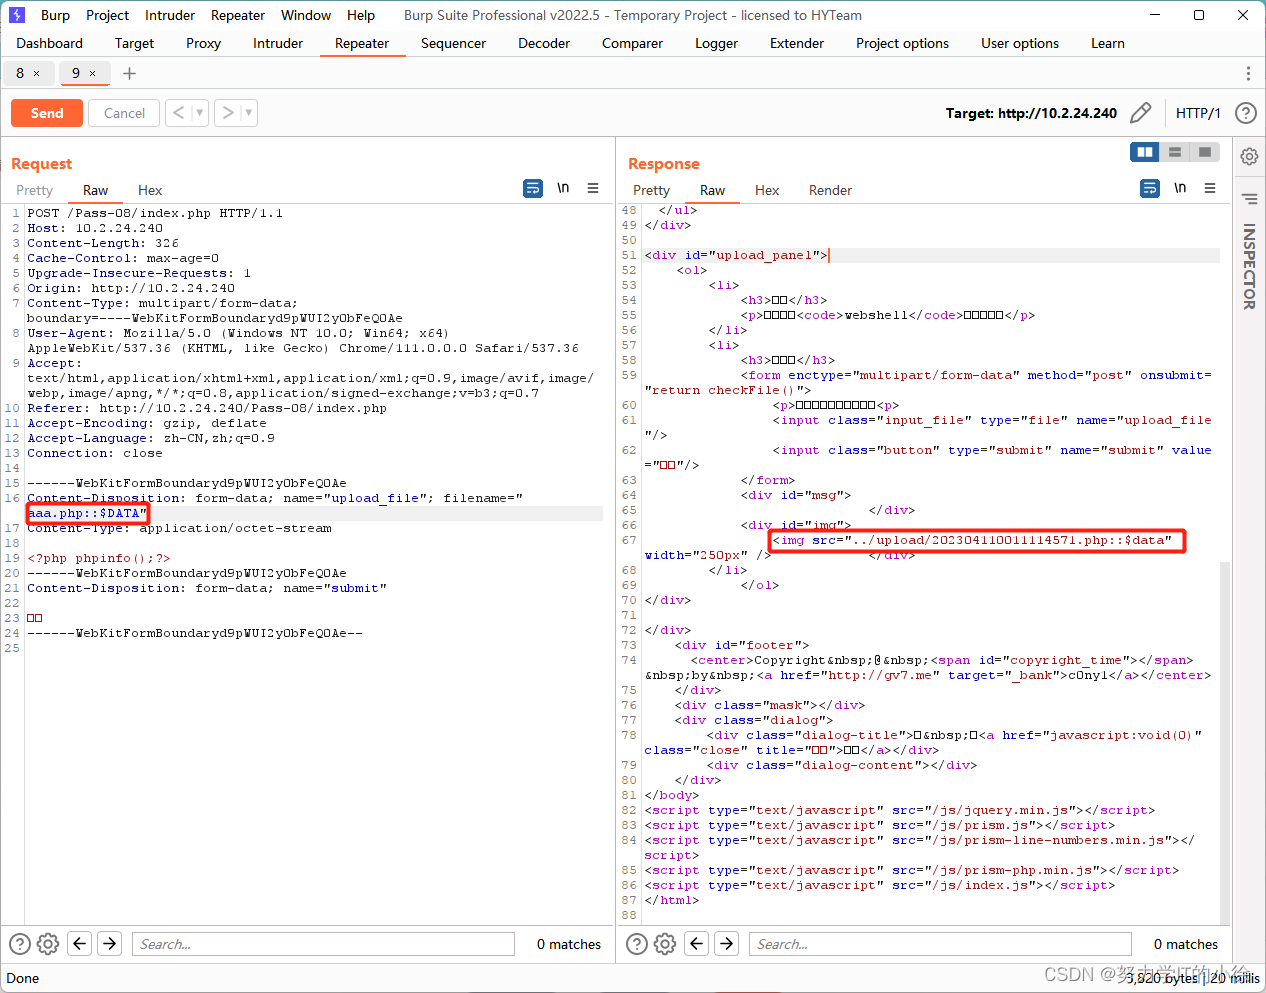Open the history back dropdown arrow
This screenshot has height=993, width=1266.
pos(199,113)
